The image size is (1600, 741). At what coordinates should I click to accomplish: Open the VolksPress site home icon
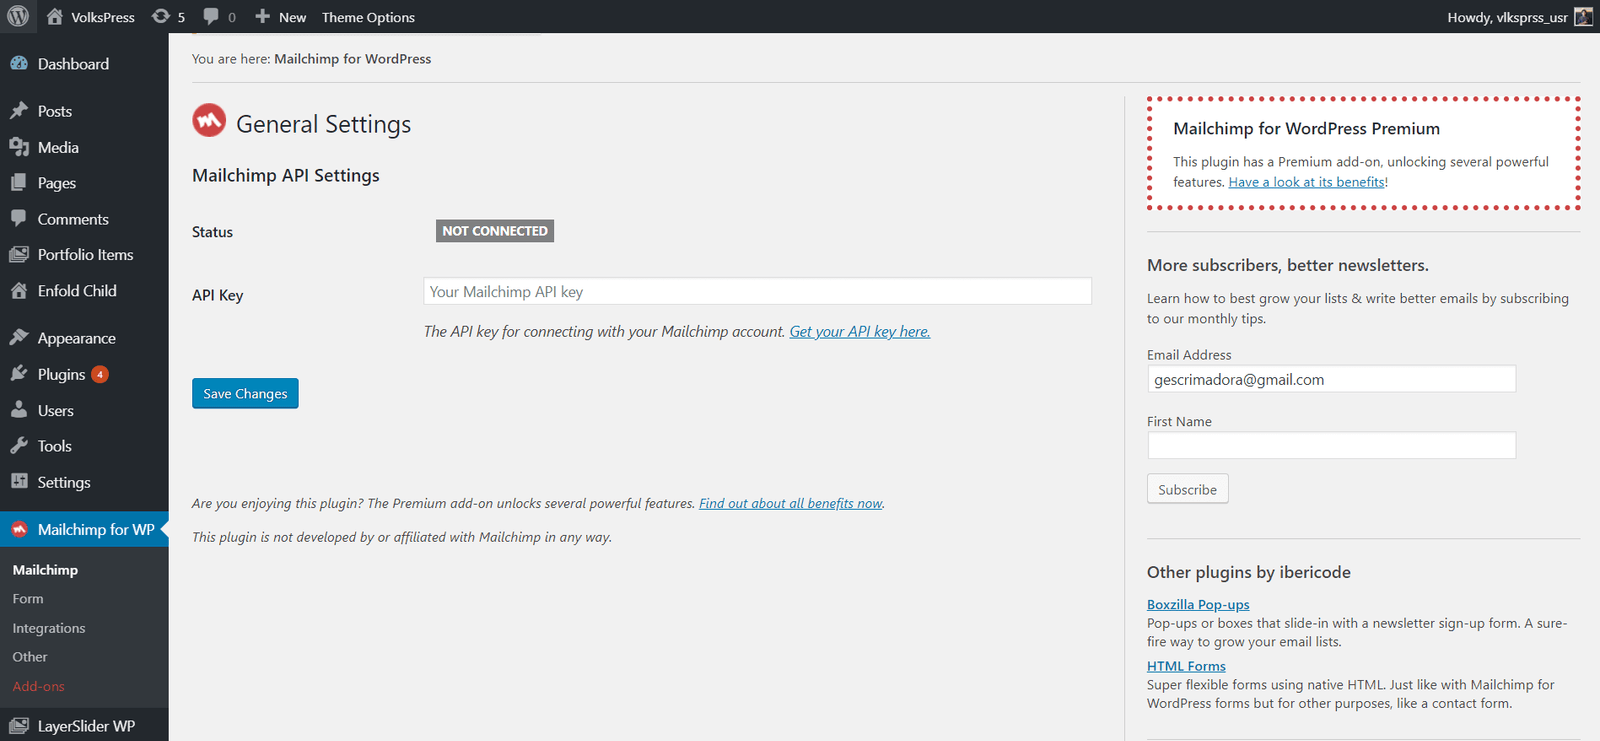click(55, 16)
